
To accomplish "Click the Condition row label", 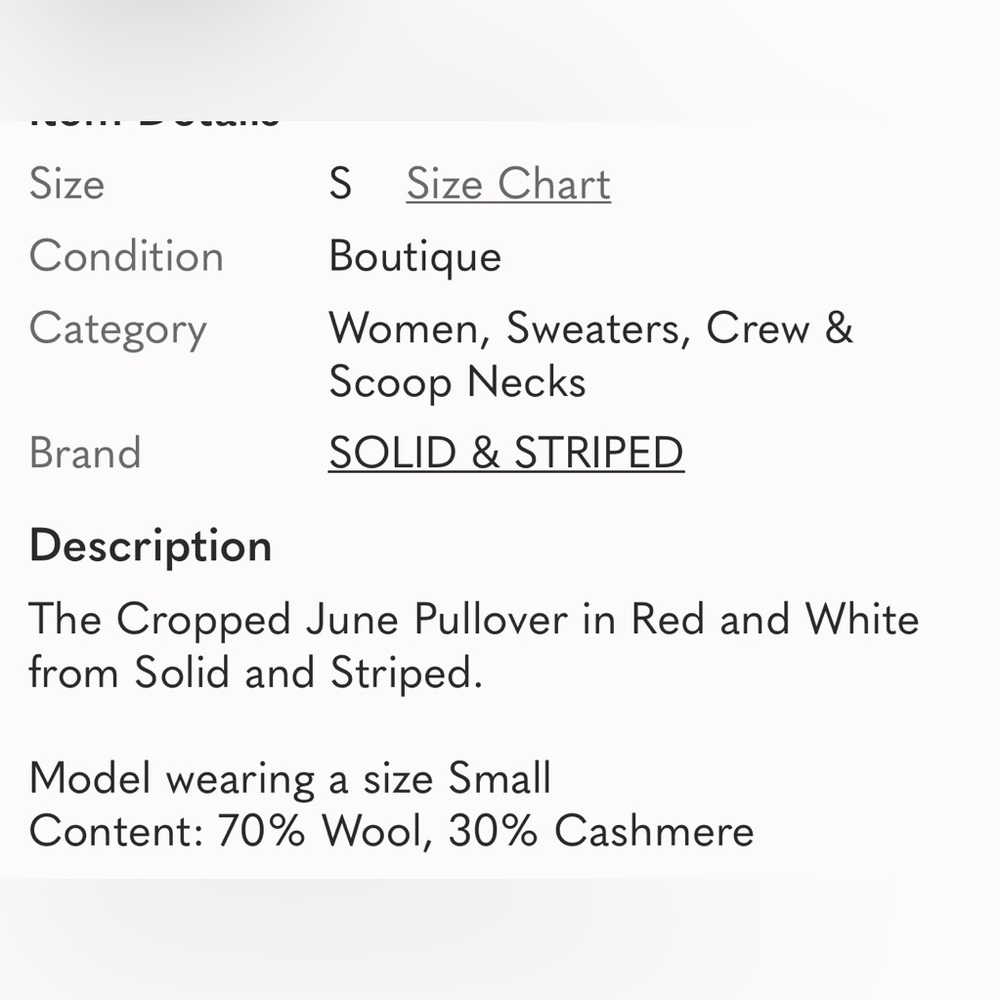I will coord(126,256).
